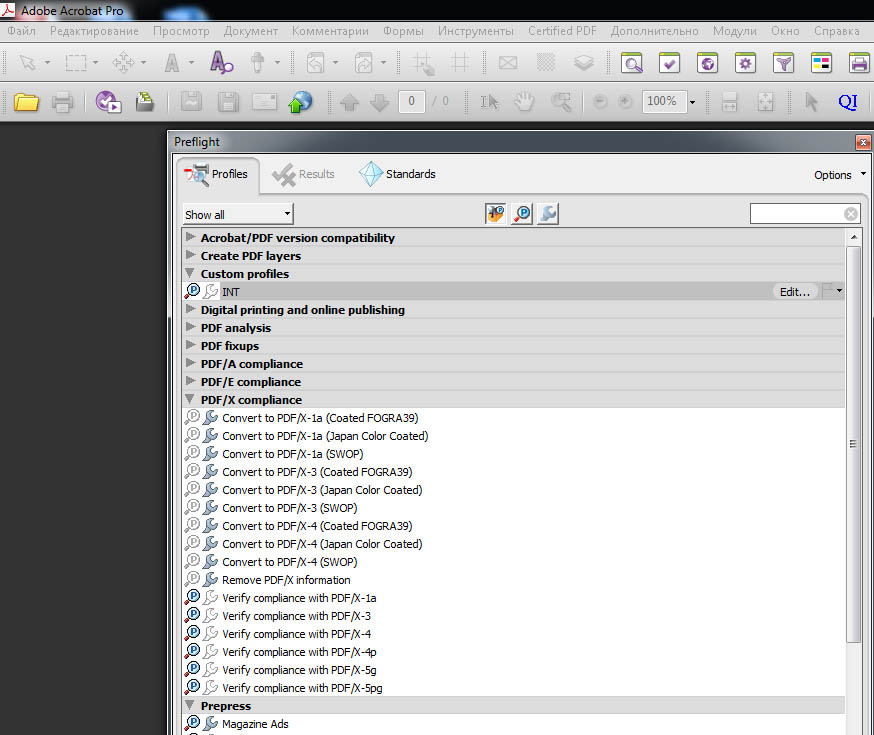Click the purple globe window icon
Screen dimensions: 874x735
pyautogui.click(x=707, y=63)
